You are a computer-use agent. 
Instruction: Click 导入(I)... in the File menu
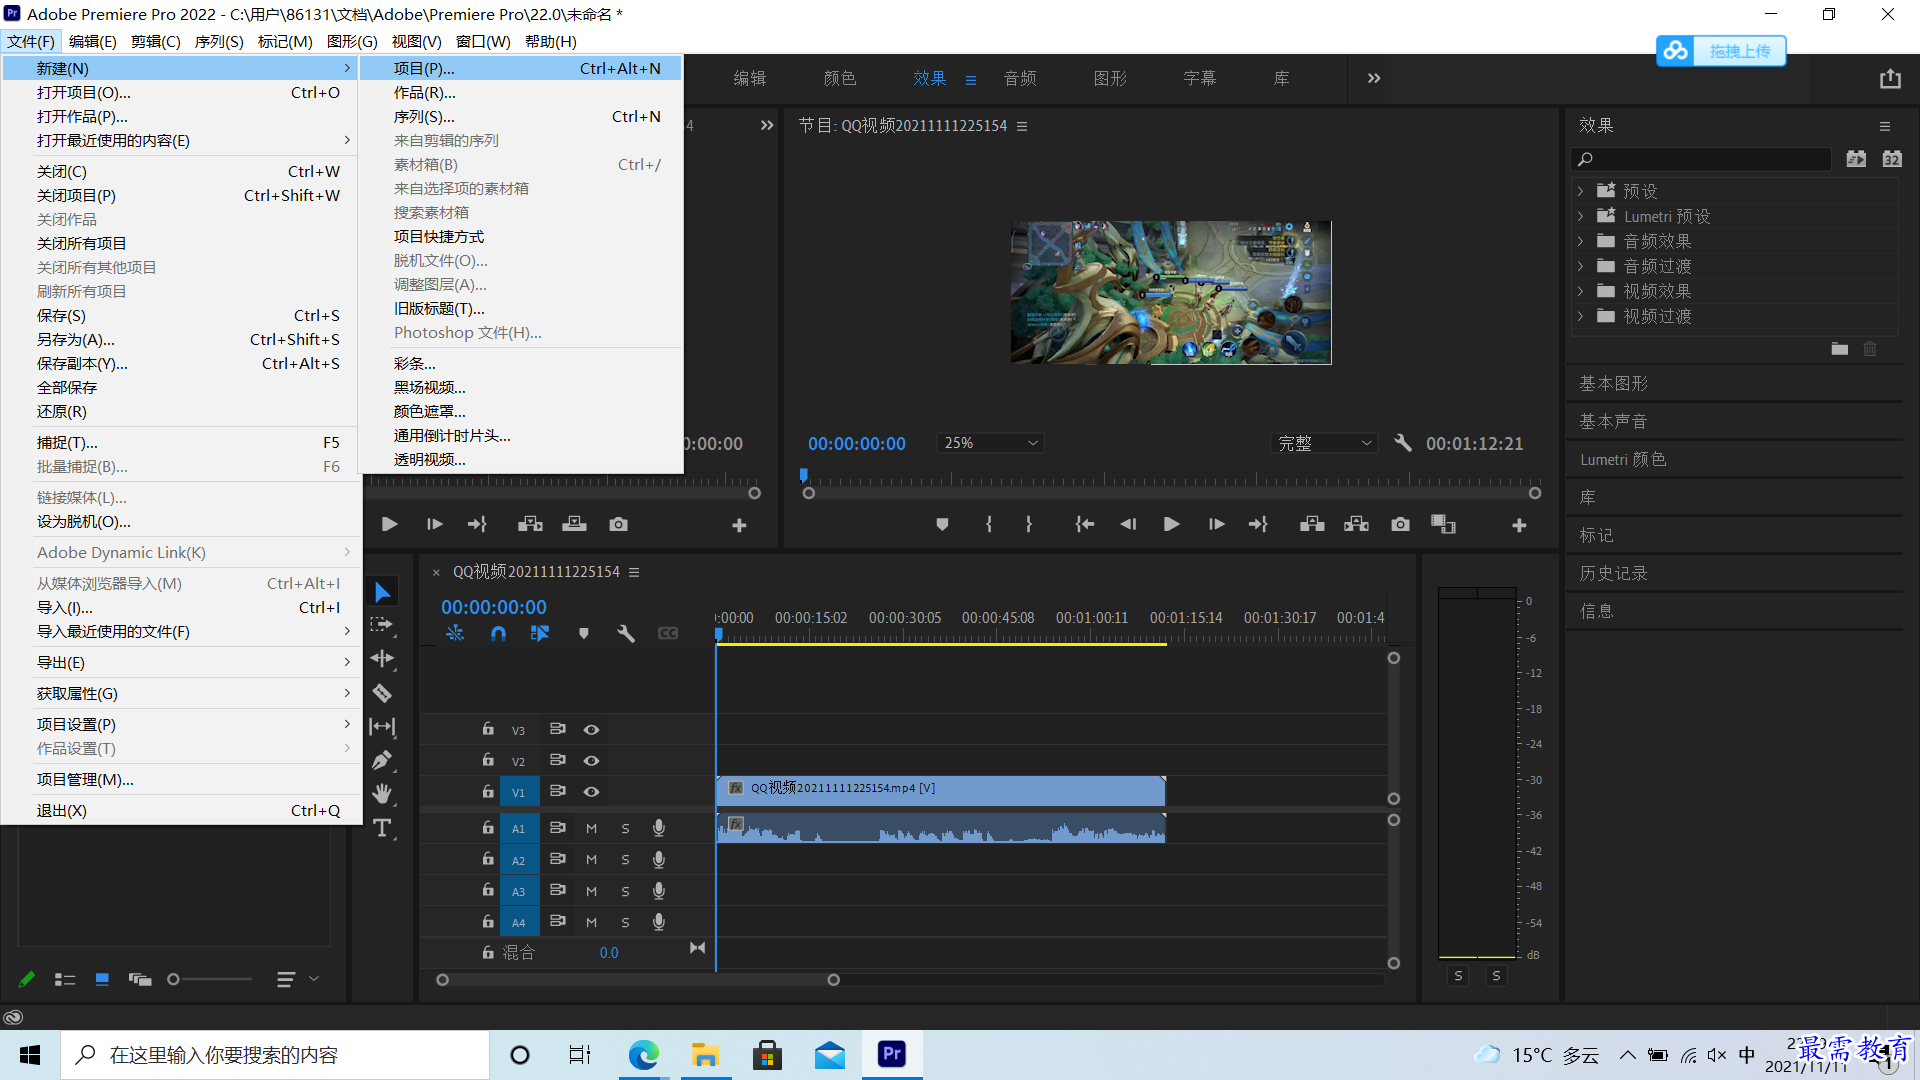(x=182, y=607)
